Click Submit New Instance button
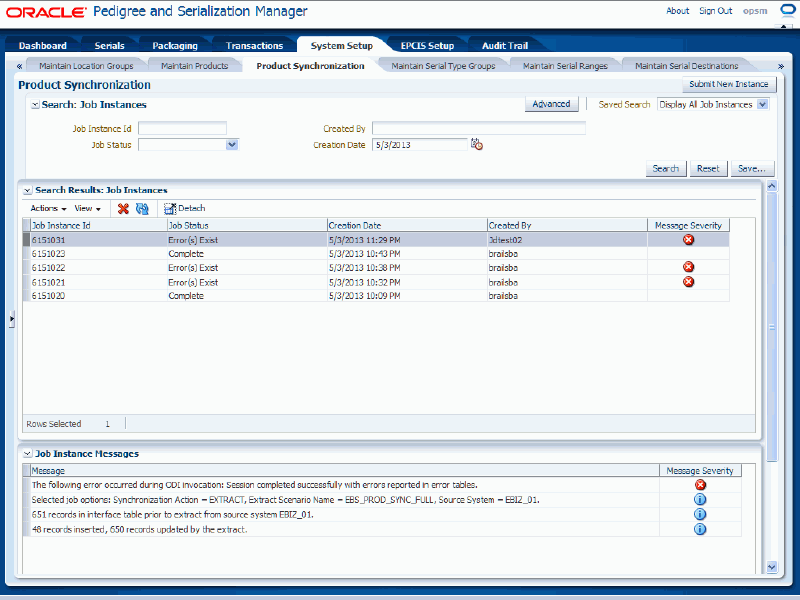 [x=729, y=84]
